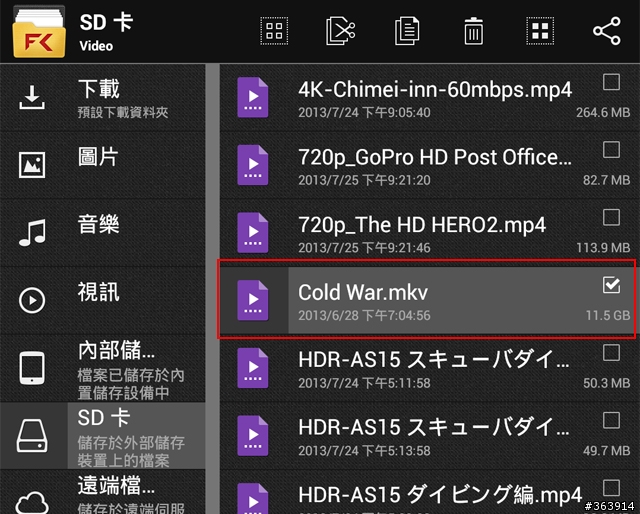640x514 pixels.
Task: Click video file icon of 4K-Chimei-inn-60mbps.mp4
Action: [253, 98]
